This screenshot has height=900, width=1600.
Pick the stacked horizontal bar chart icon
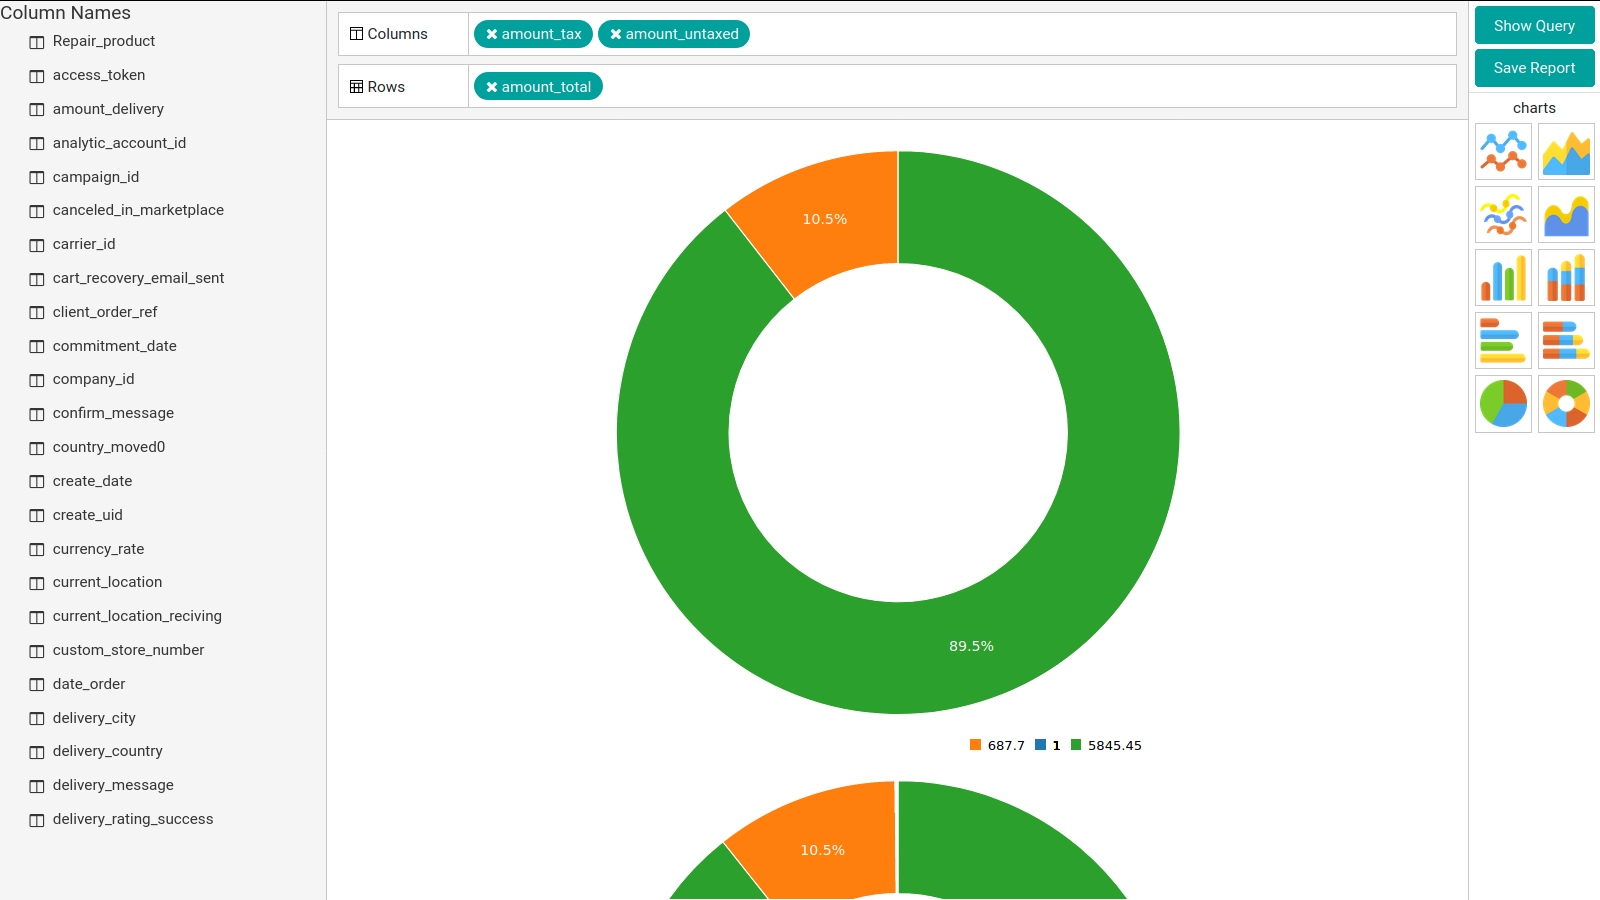(x=1566, y=341)
